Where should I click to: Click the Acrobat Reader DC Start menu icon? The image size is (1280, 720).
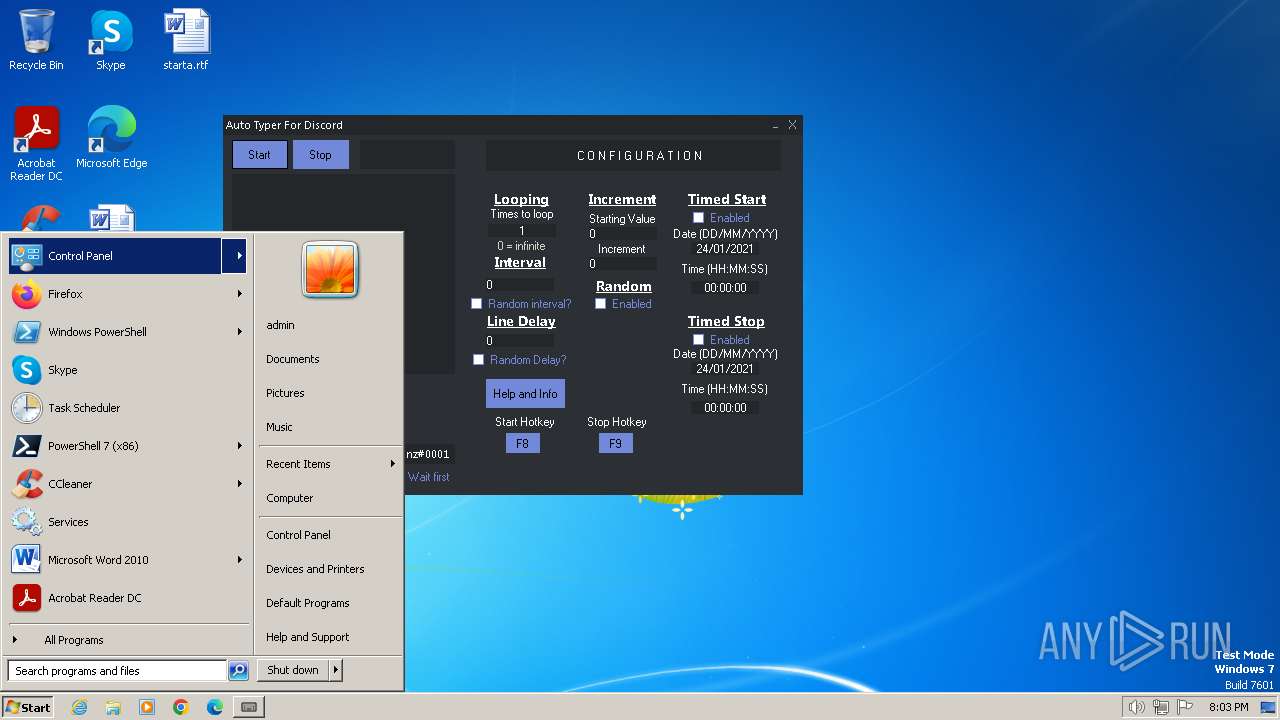[x=27, y=598]
